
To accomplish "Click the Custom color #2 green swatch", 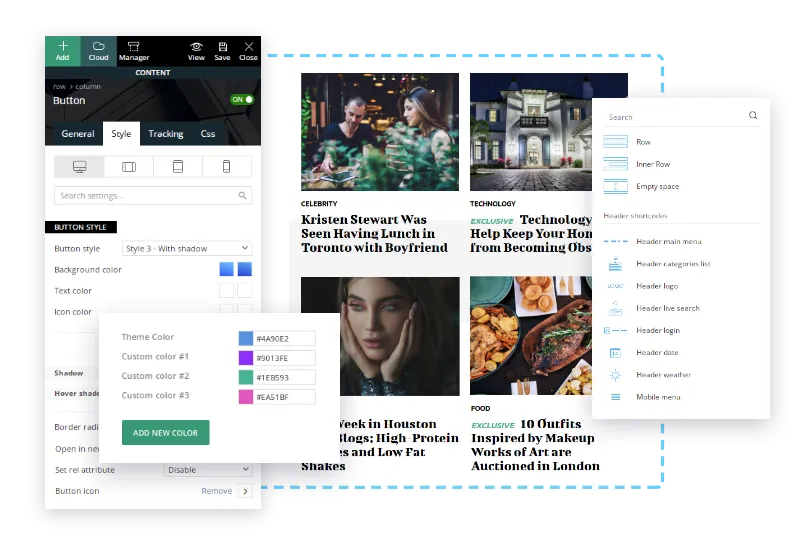I will (245, 378).
